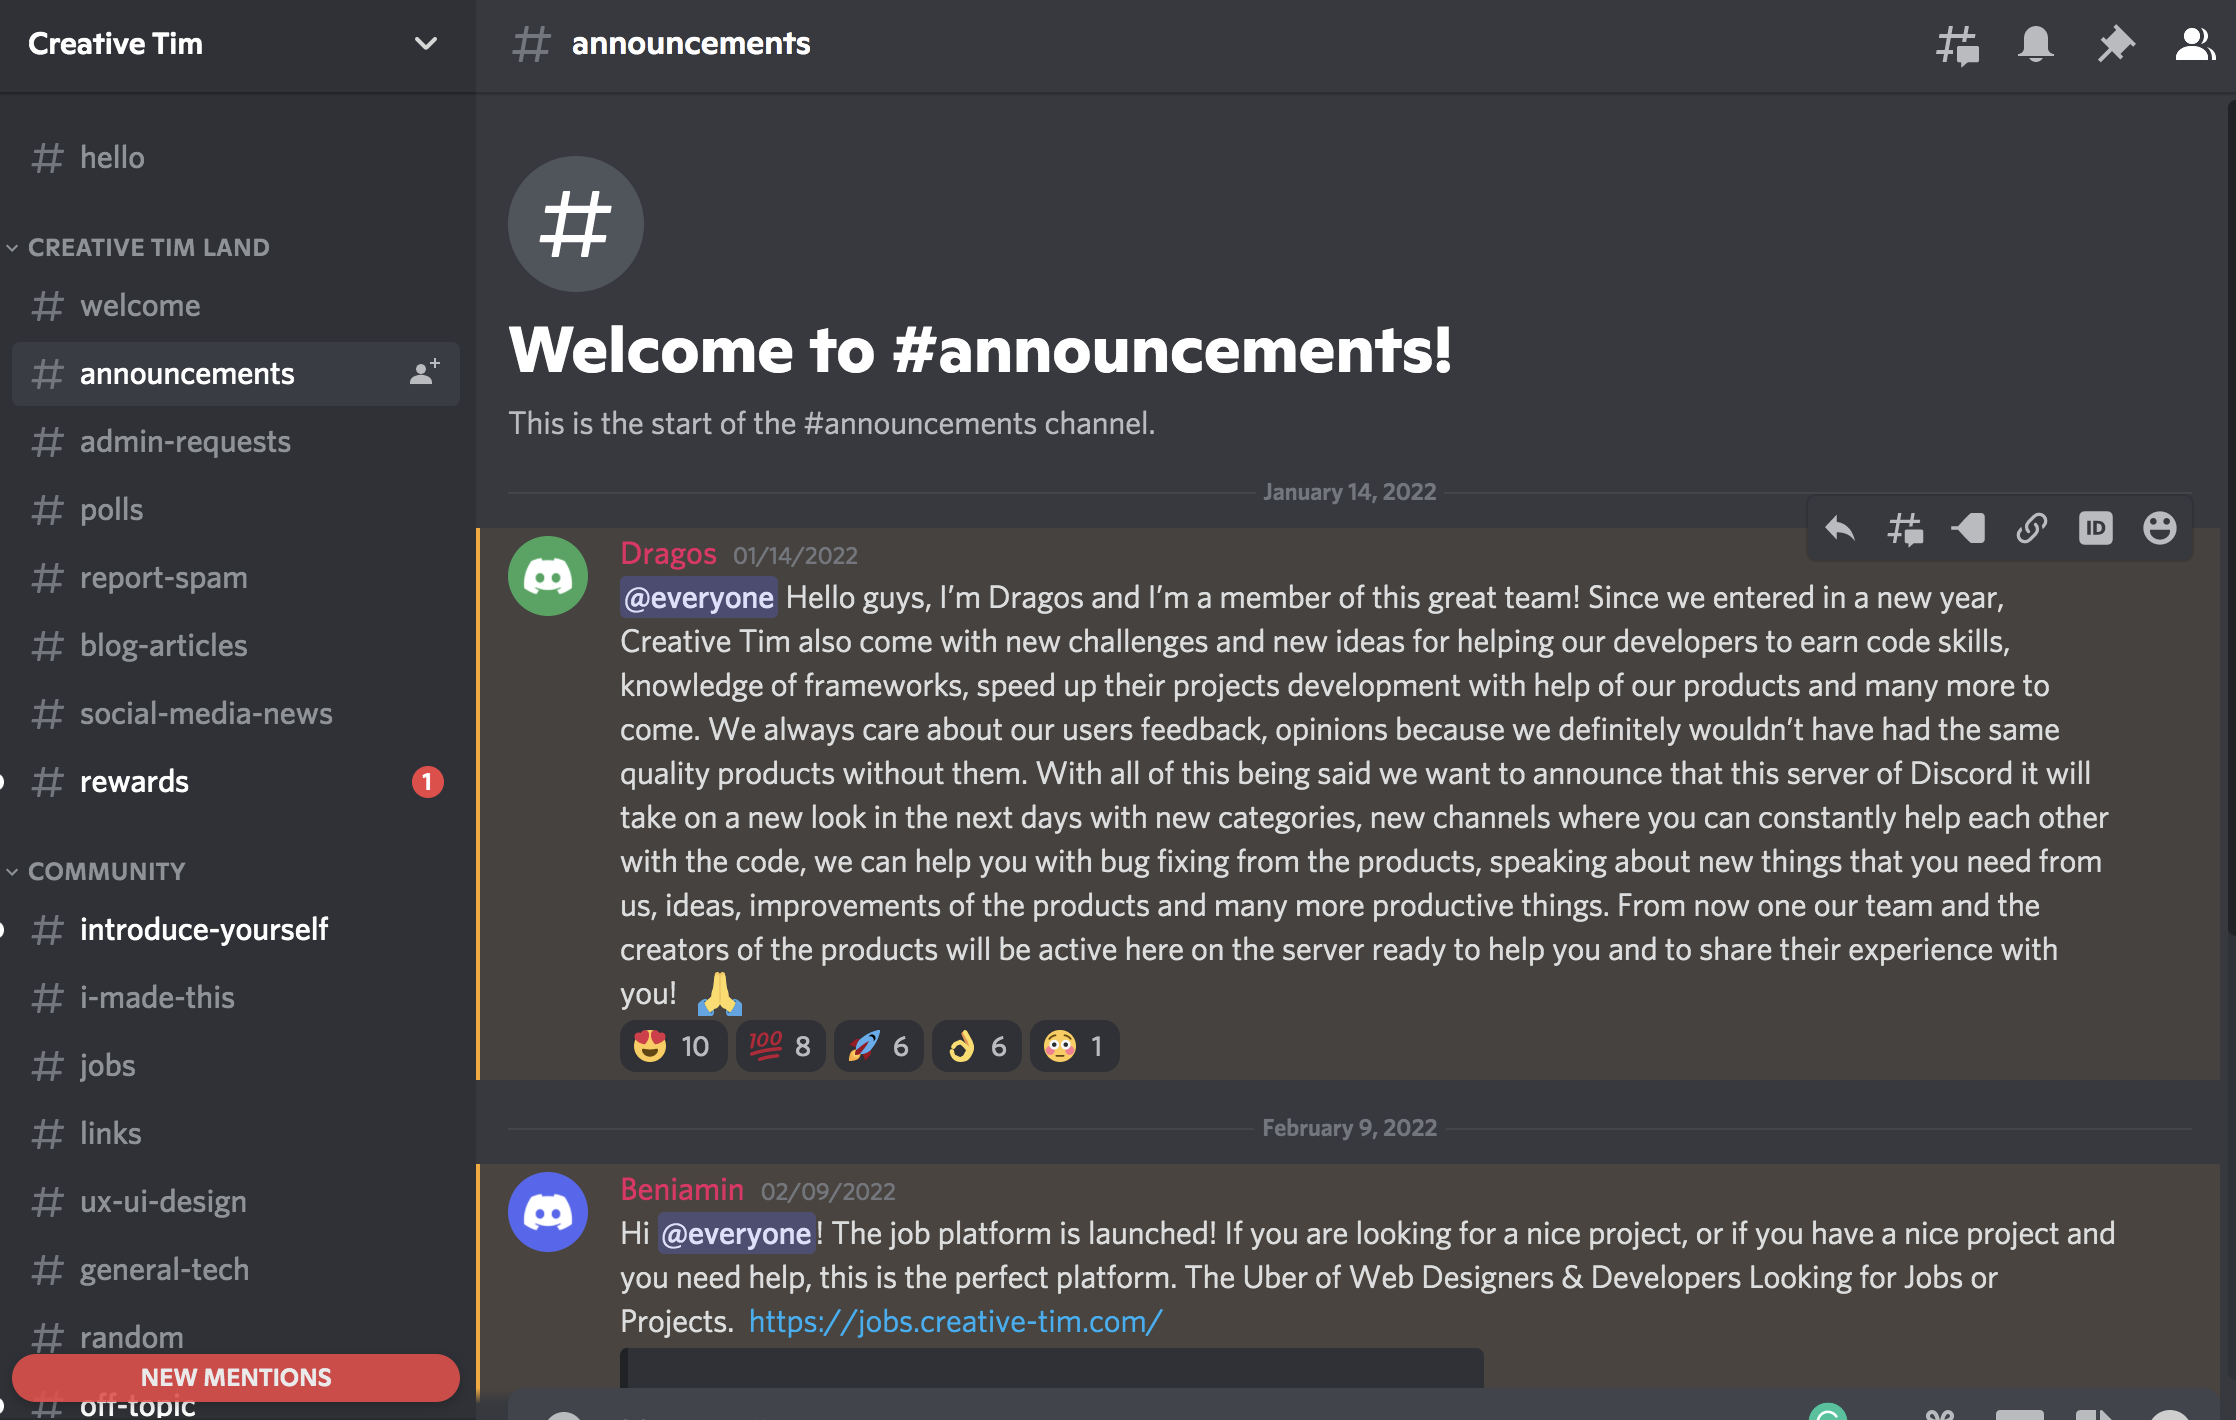Open the rewards channel
Image resolution: width=2236 pixels, height=1420 pixels.
pos(134,781)
